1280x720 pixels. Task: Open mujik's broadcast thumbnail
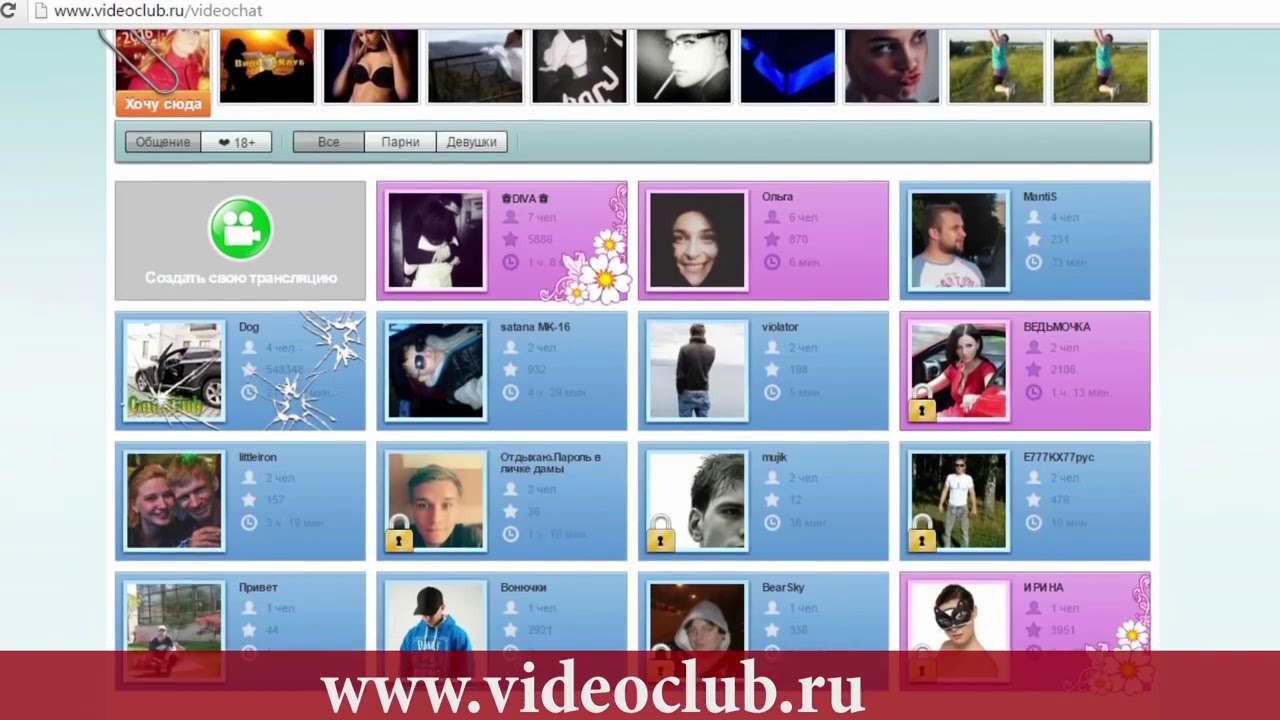[697, 501]
